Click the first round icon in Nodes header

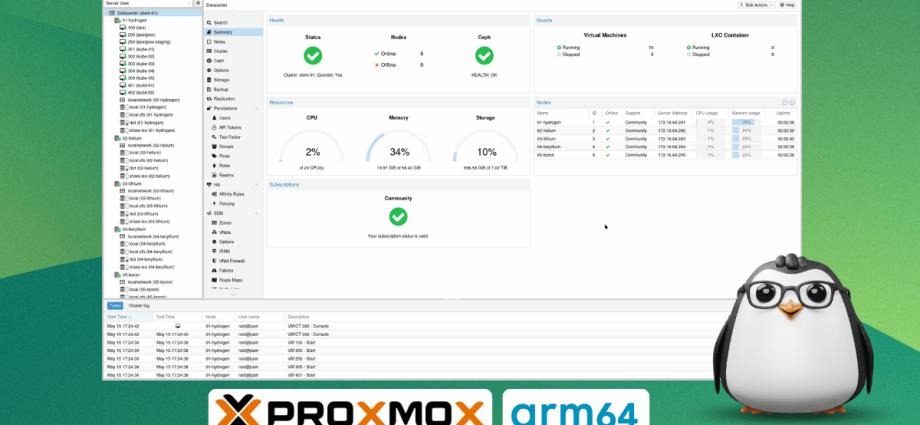click(784, 102)
